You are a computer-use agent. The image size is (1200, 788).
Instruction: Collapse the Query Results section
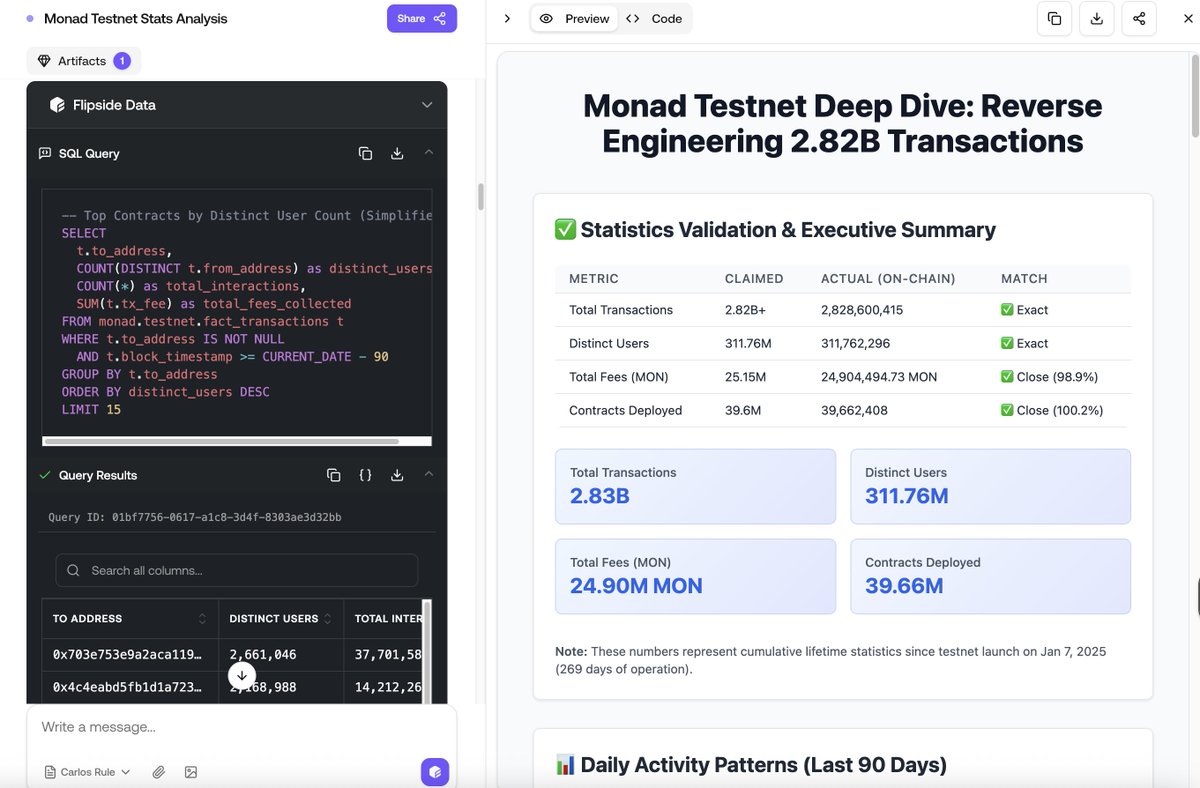(428, 474)
